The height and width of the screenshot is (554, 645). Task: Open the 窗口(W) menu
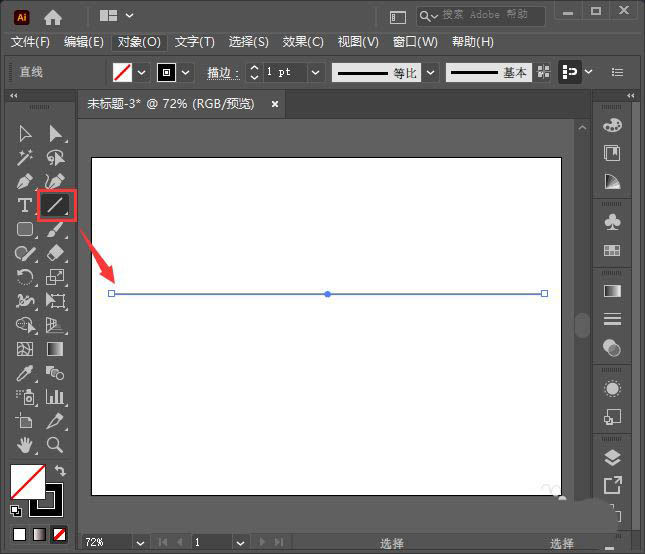[x=415, y=42]
